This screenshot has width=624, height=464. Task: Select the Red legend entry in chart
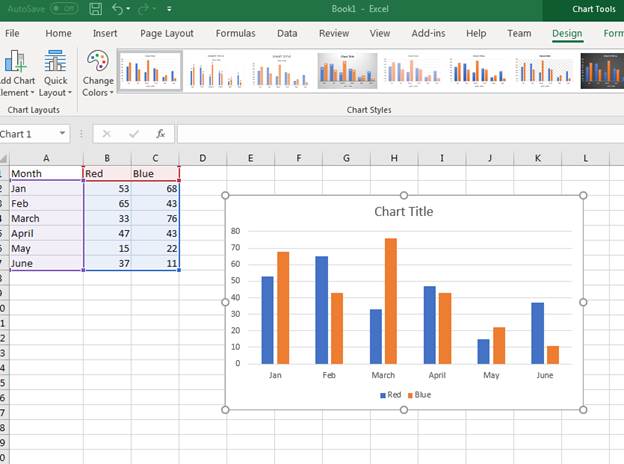coord(390,395)
